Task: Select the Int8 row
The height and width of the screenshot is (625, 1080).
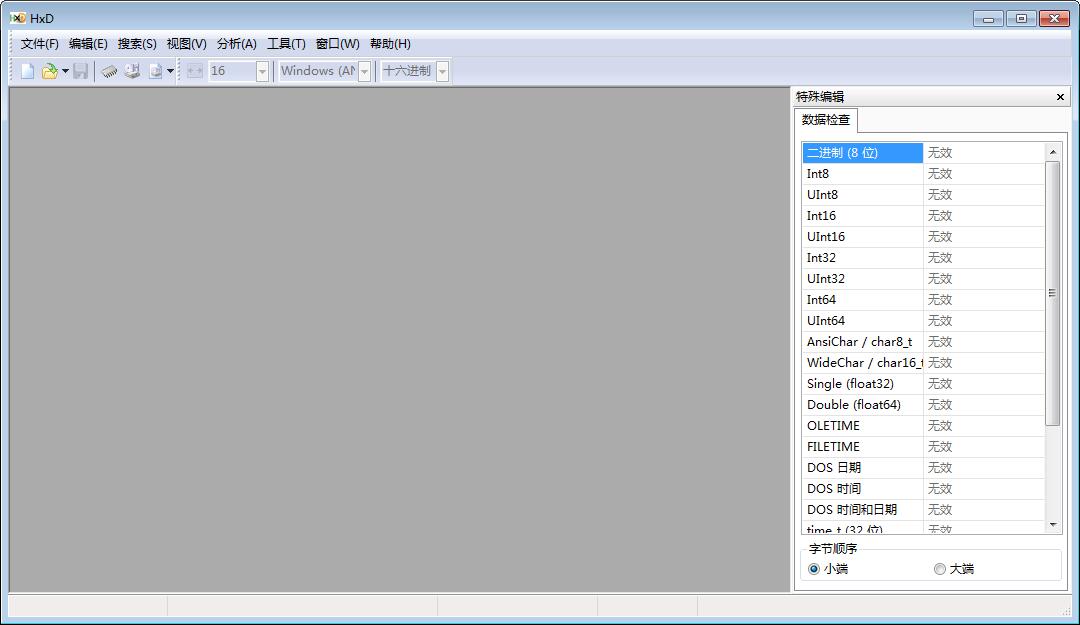Action: (x=923, y=174)
